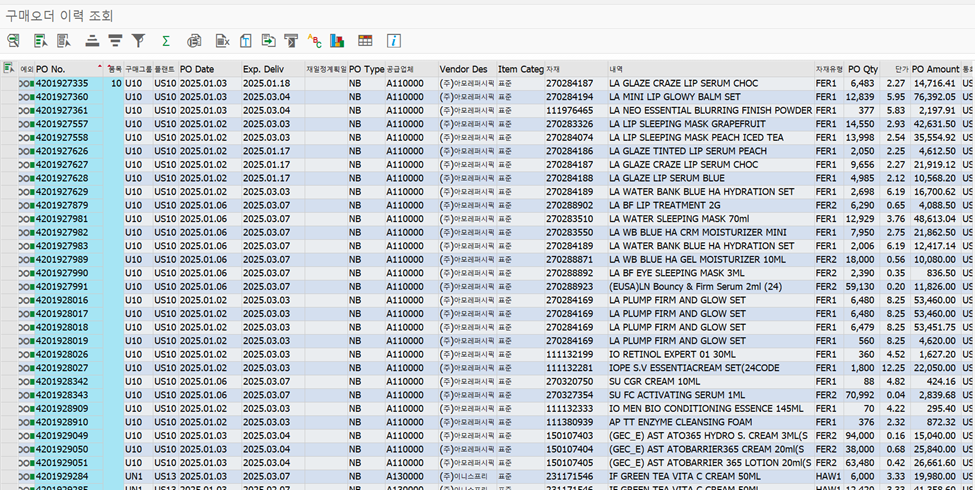The height and width of the screenshot is (490, 975).
Task: Click the Select All toolbar icon
Action: coord(40,41)
